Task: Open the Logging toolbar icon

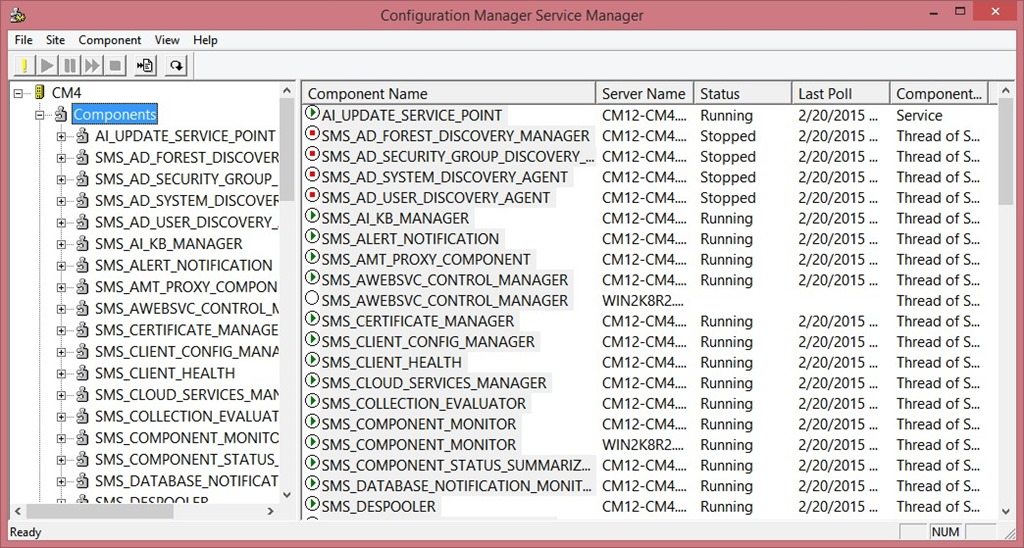Action: coord(145,65)
